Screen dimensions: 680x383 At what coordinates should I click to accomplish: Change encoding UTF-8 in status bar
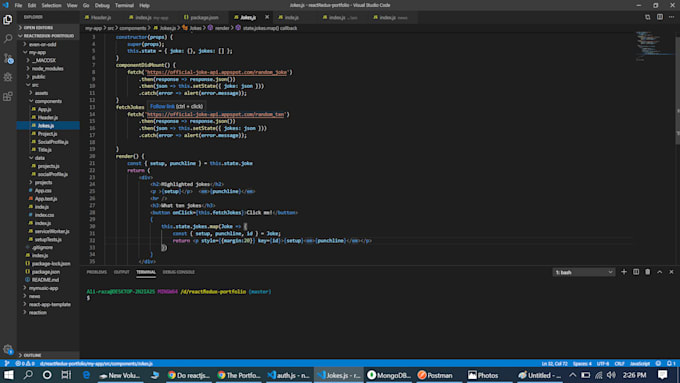[603, 363]
